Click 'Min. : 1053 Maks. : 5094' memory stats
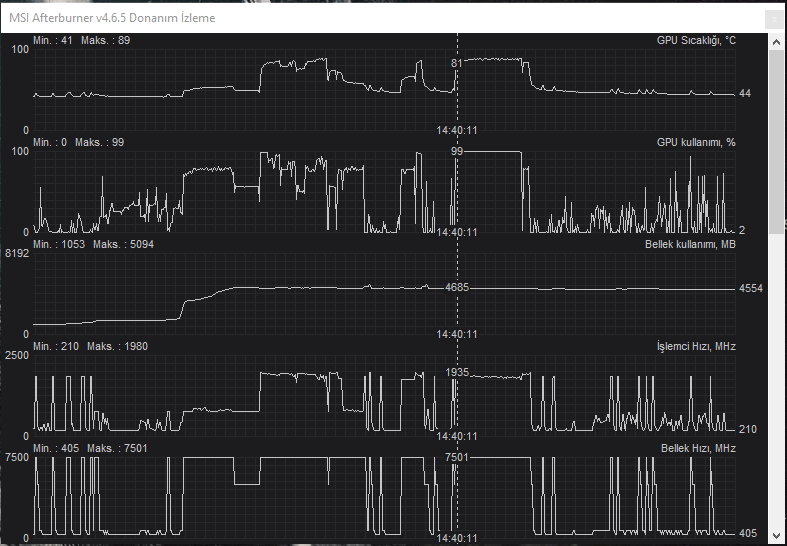Viewport: 787px width, 546px height. pyautogui.click(x=93, y=244)
